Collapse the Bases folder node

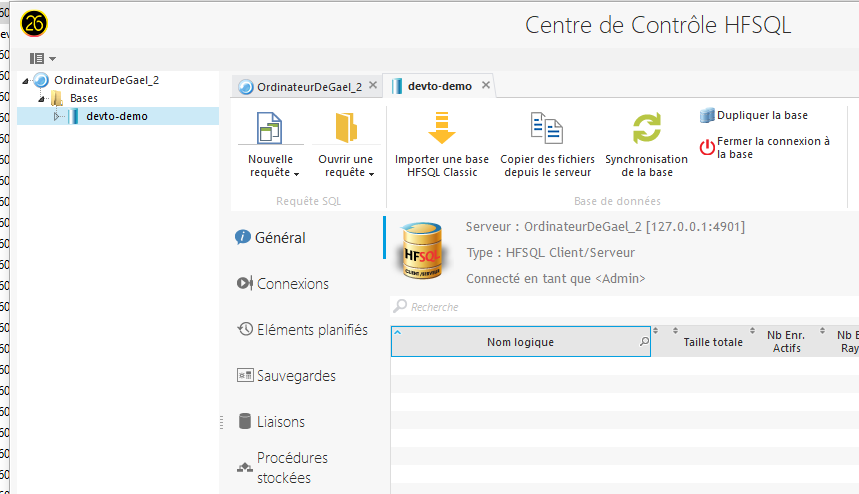point(41,99)
